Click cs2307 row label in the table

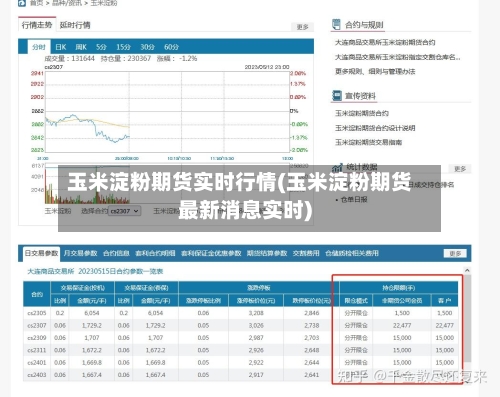point(37,325)
